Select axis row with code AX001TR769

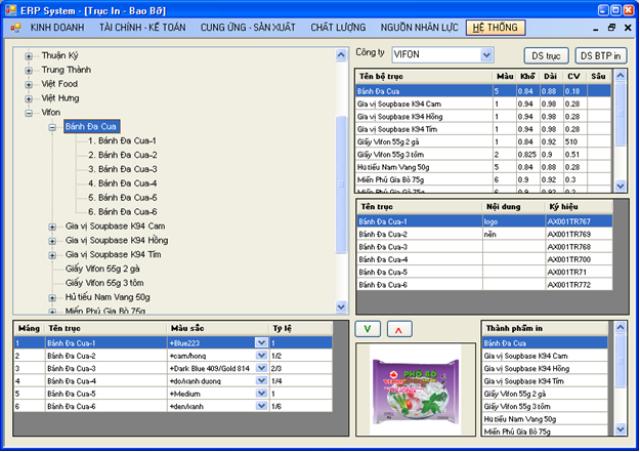(484, 234)
